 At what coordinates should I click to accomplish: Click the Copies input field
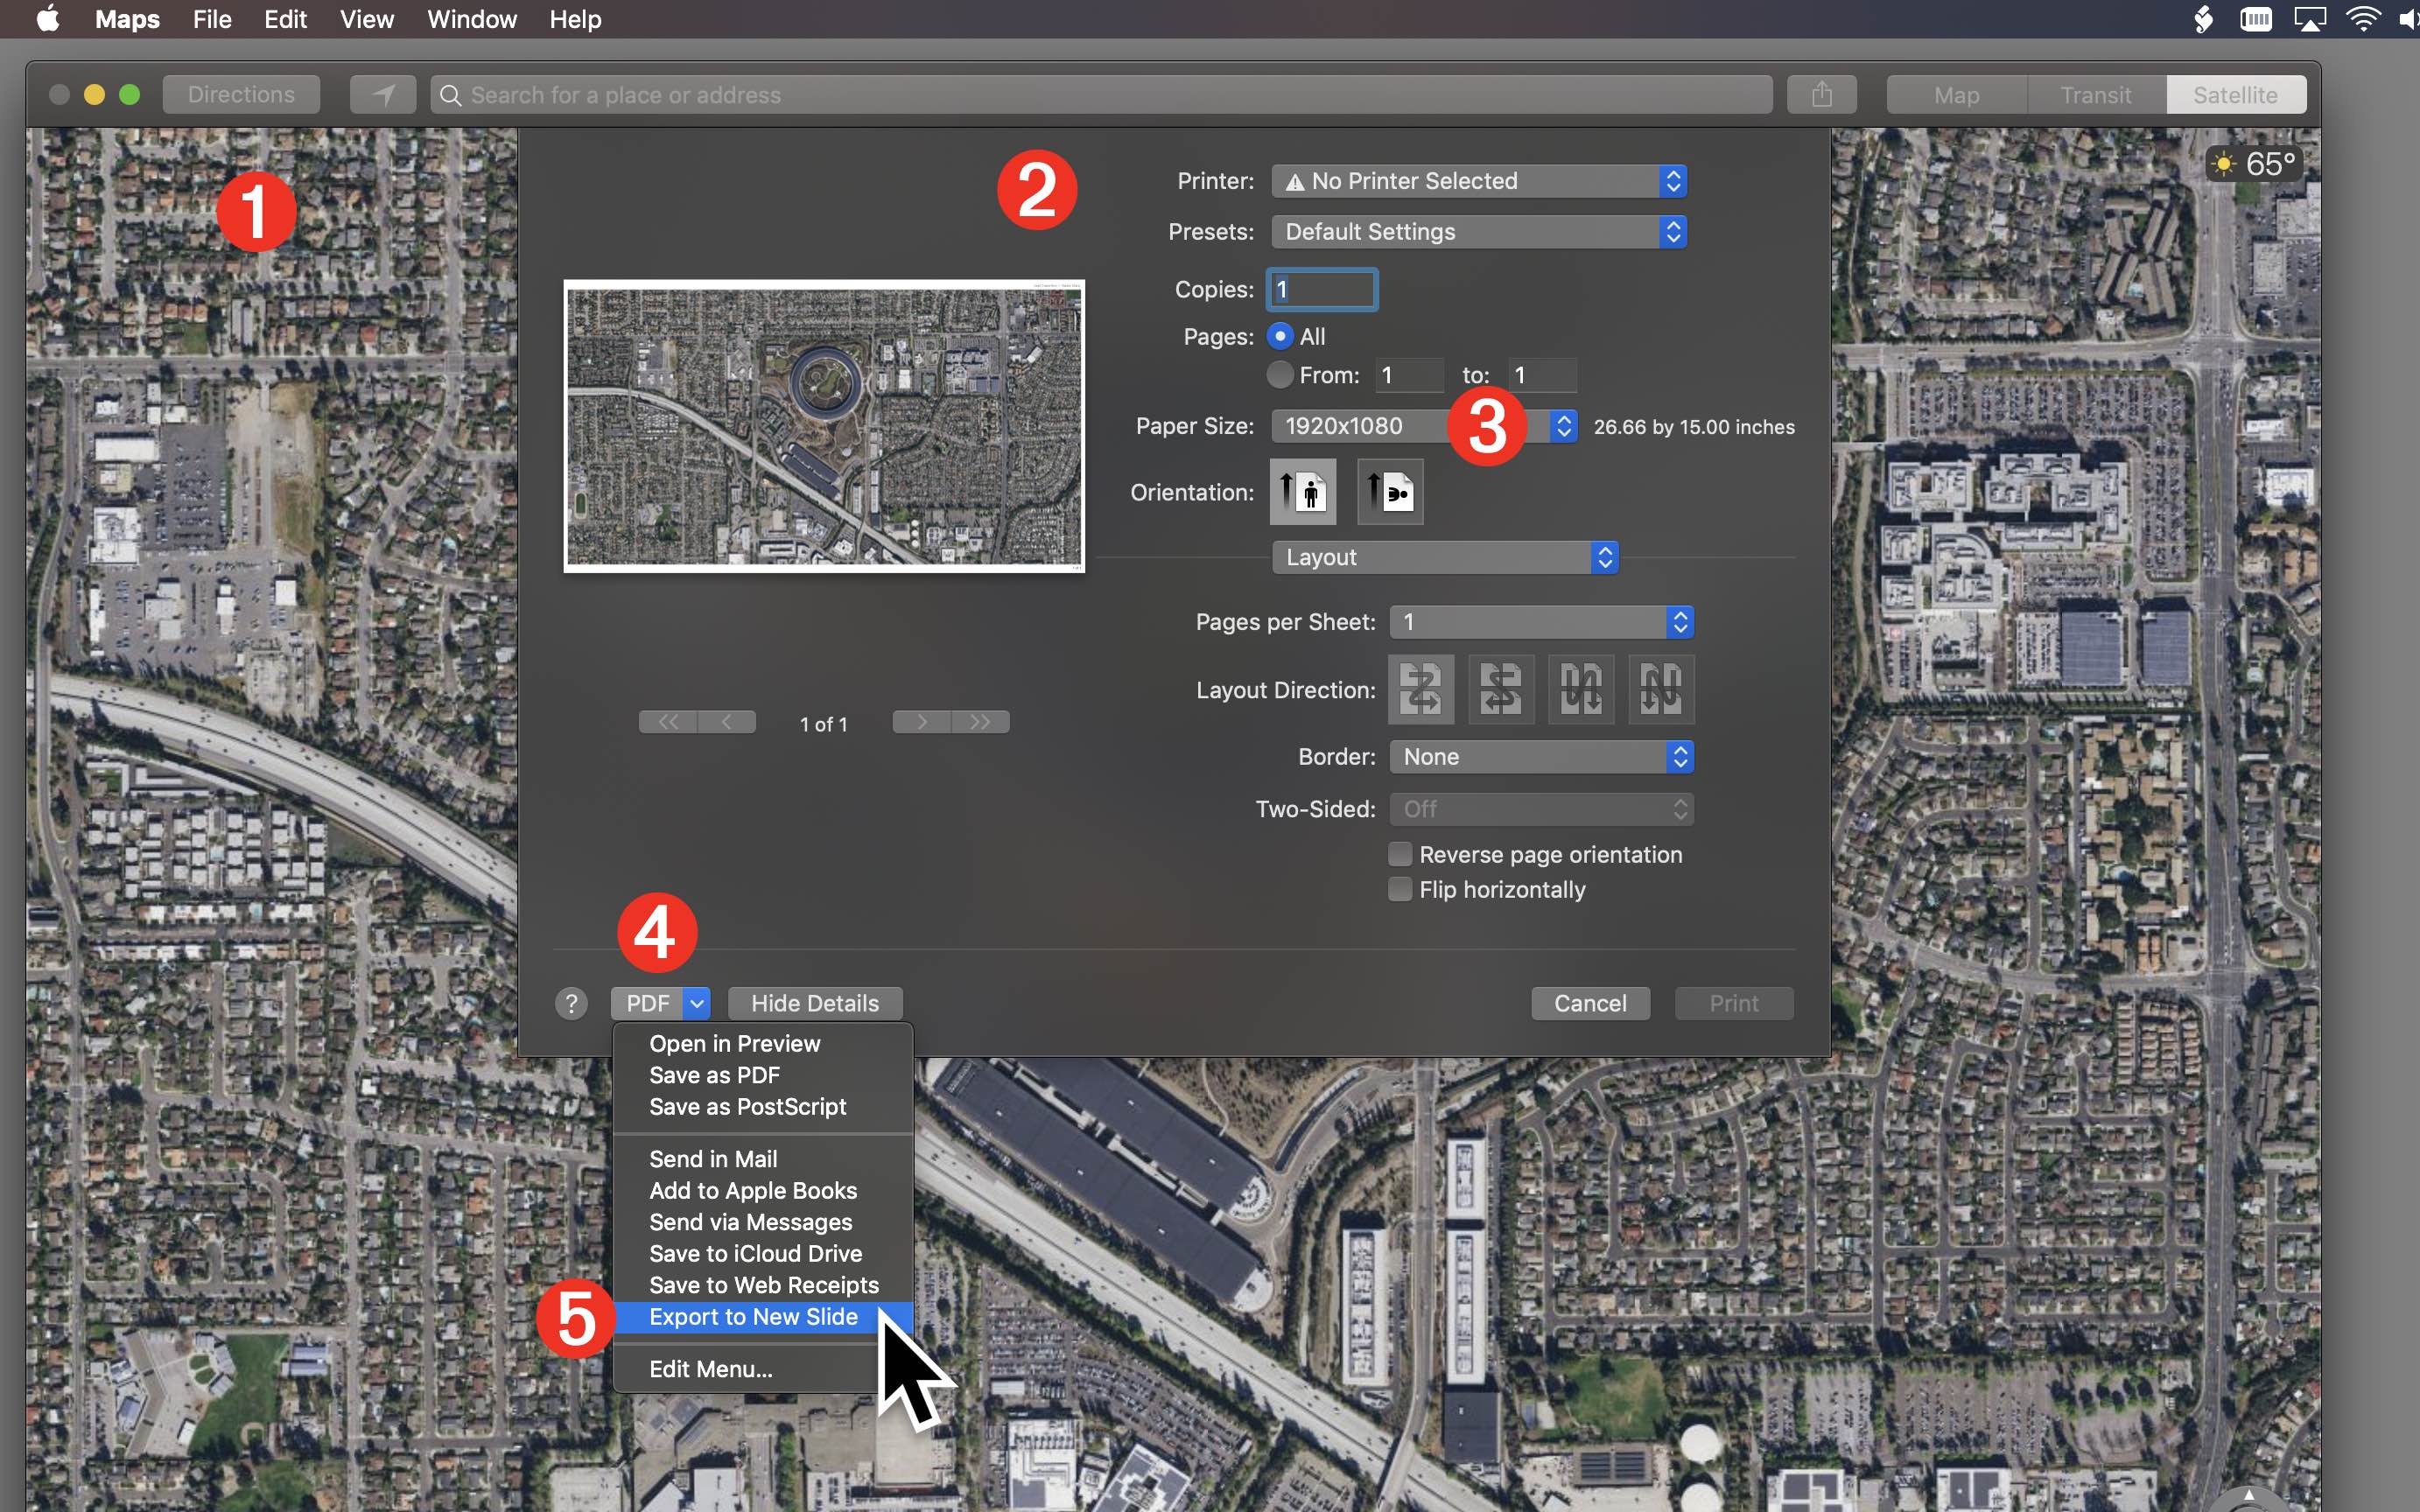[1322, 290]
